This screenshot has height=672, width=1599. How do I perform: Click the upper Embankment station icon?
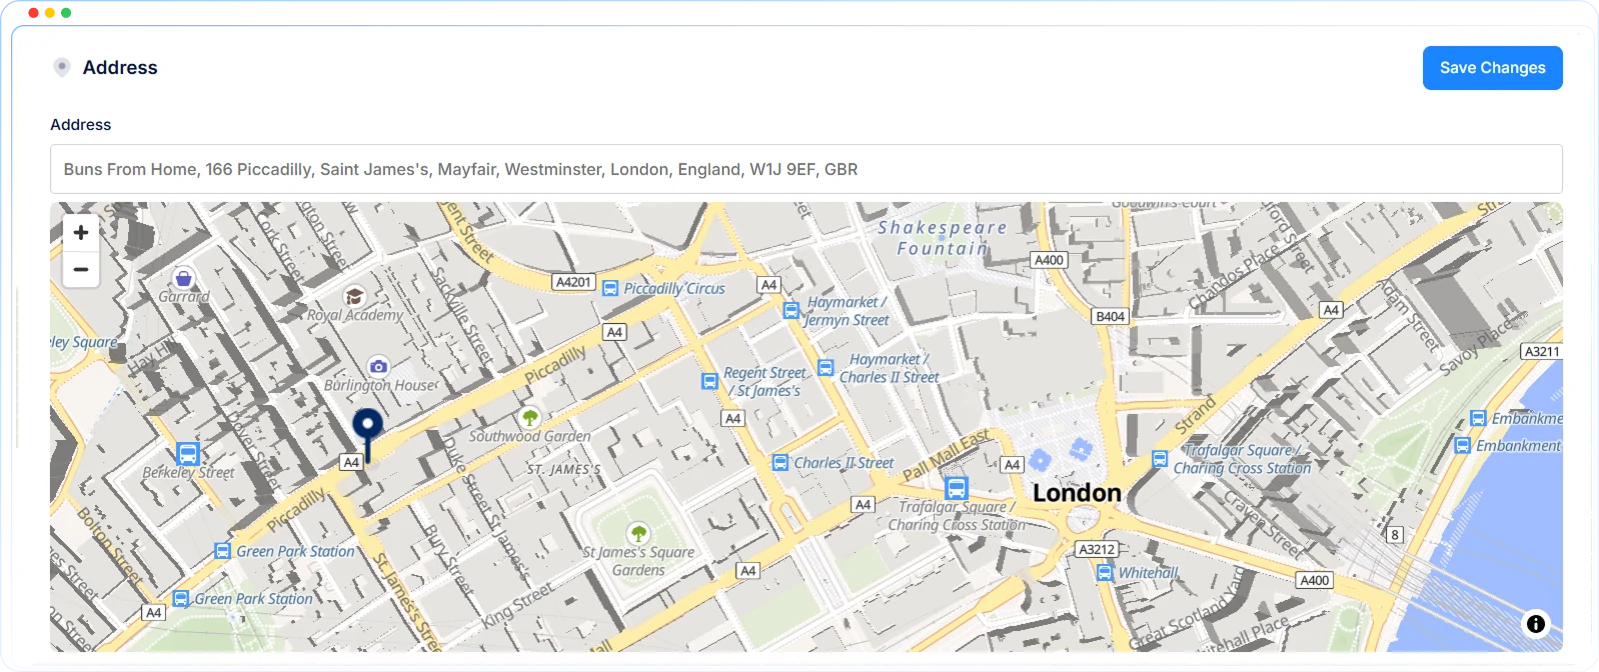[1478, 418]
